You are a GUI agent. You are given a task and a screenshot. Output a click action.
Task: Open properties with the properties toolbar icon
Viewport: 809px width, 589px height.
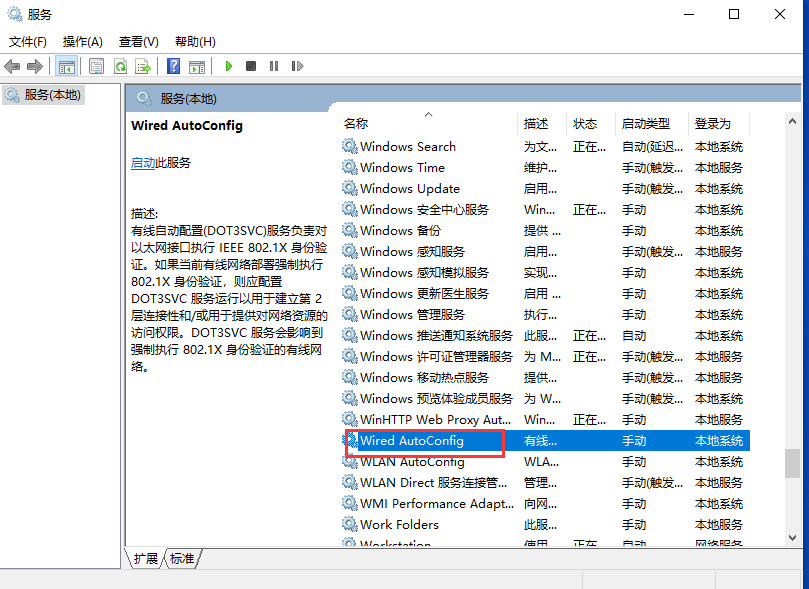[x=96, y=66]
